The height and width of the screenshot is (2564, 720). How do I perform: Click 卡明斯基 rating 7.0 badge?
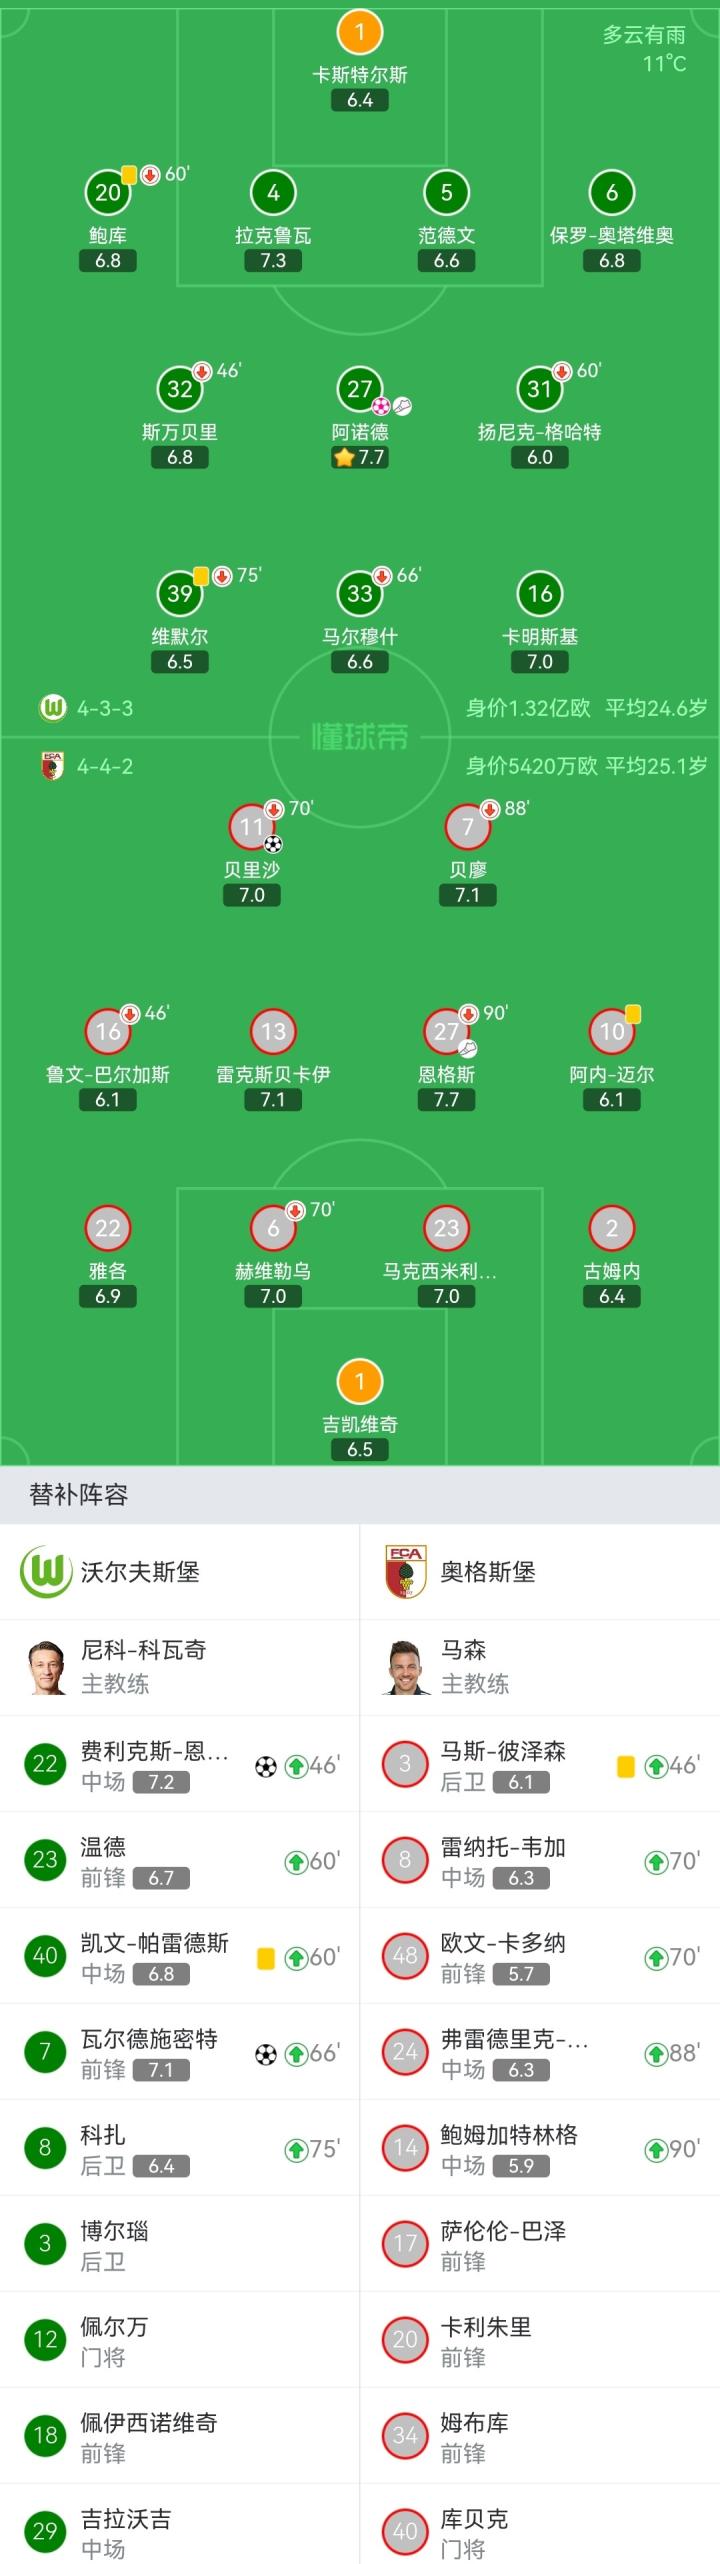point(540,662)
